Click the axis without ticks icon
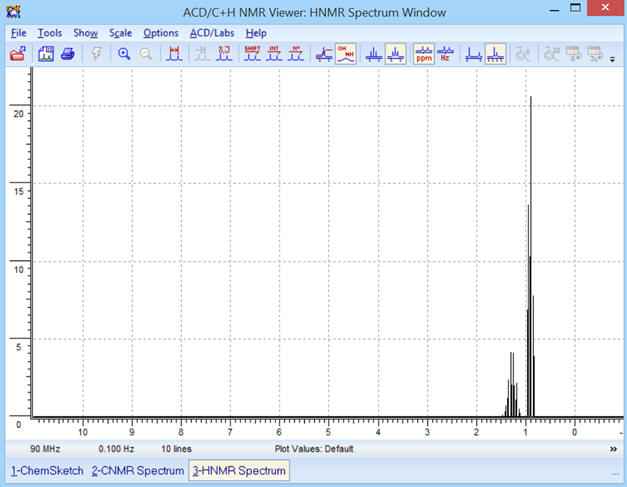Screen dimensions: 627x487 tap(474, 54)
